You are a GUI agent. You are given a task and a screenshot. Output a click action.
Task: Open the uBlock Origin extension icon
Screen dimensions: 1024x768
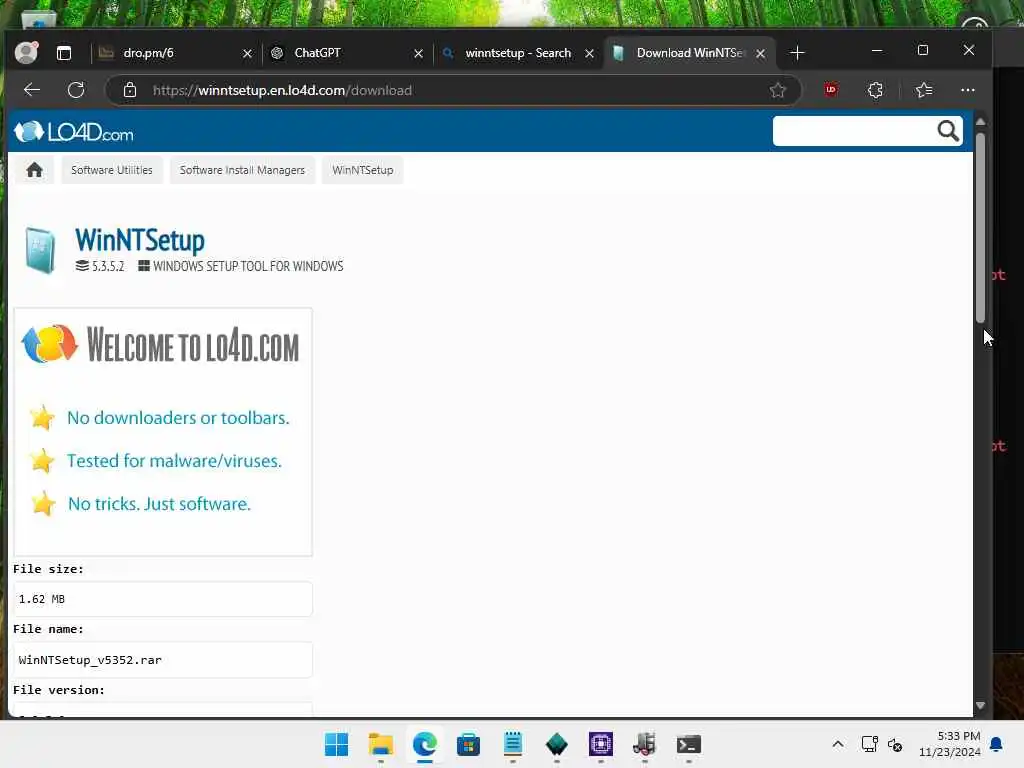coord(831,89)
